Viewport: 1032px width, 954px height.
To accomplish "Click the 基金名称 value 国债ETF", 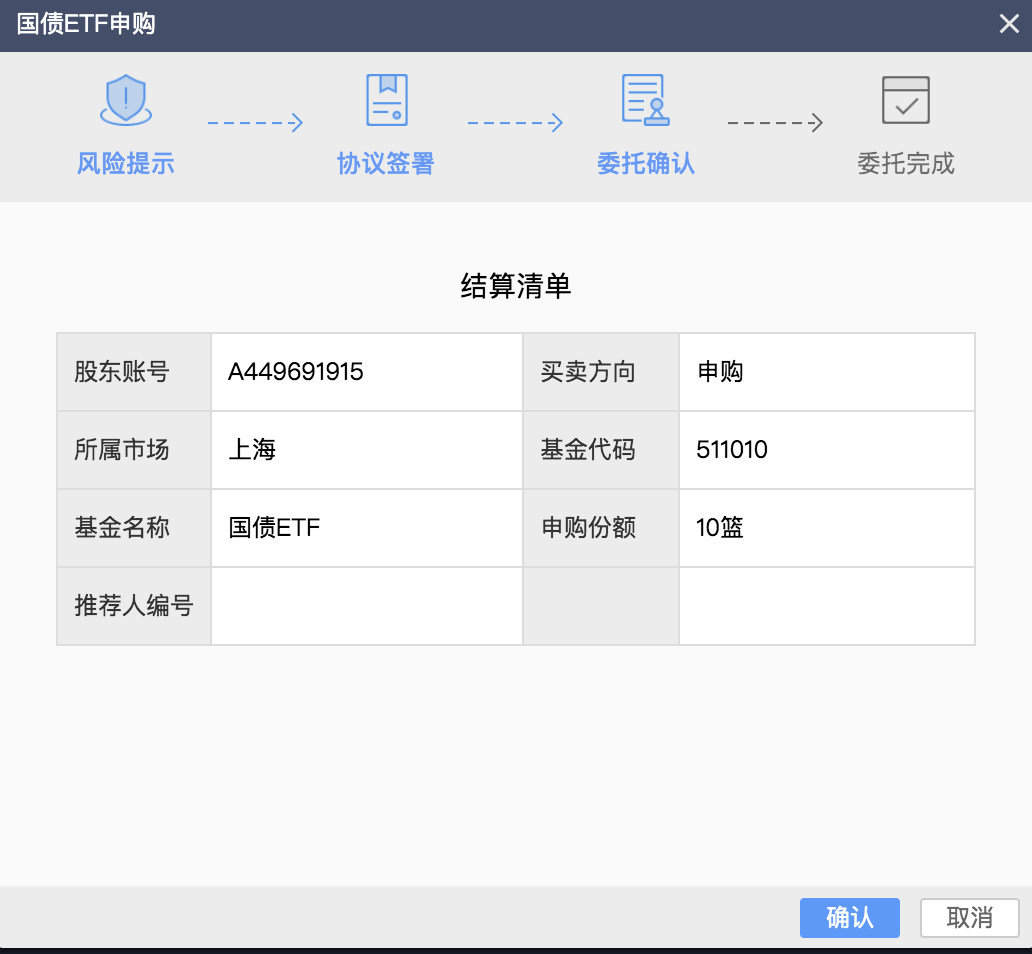I will pyautogui.click(x=274, y=528).
